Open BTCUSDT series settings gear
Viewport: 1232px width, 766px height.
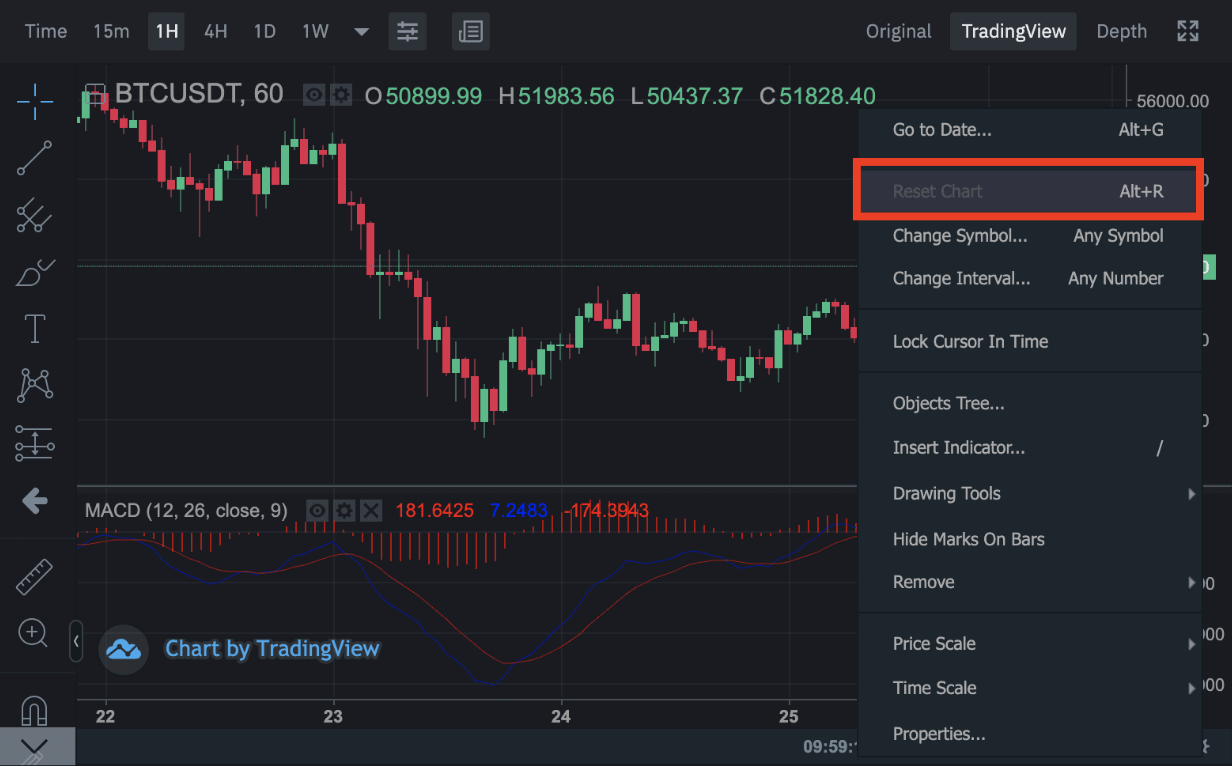[x=341, y=96]
